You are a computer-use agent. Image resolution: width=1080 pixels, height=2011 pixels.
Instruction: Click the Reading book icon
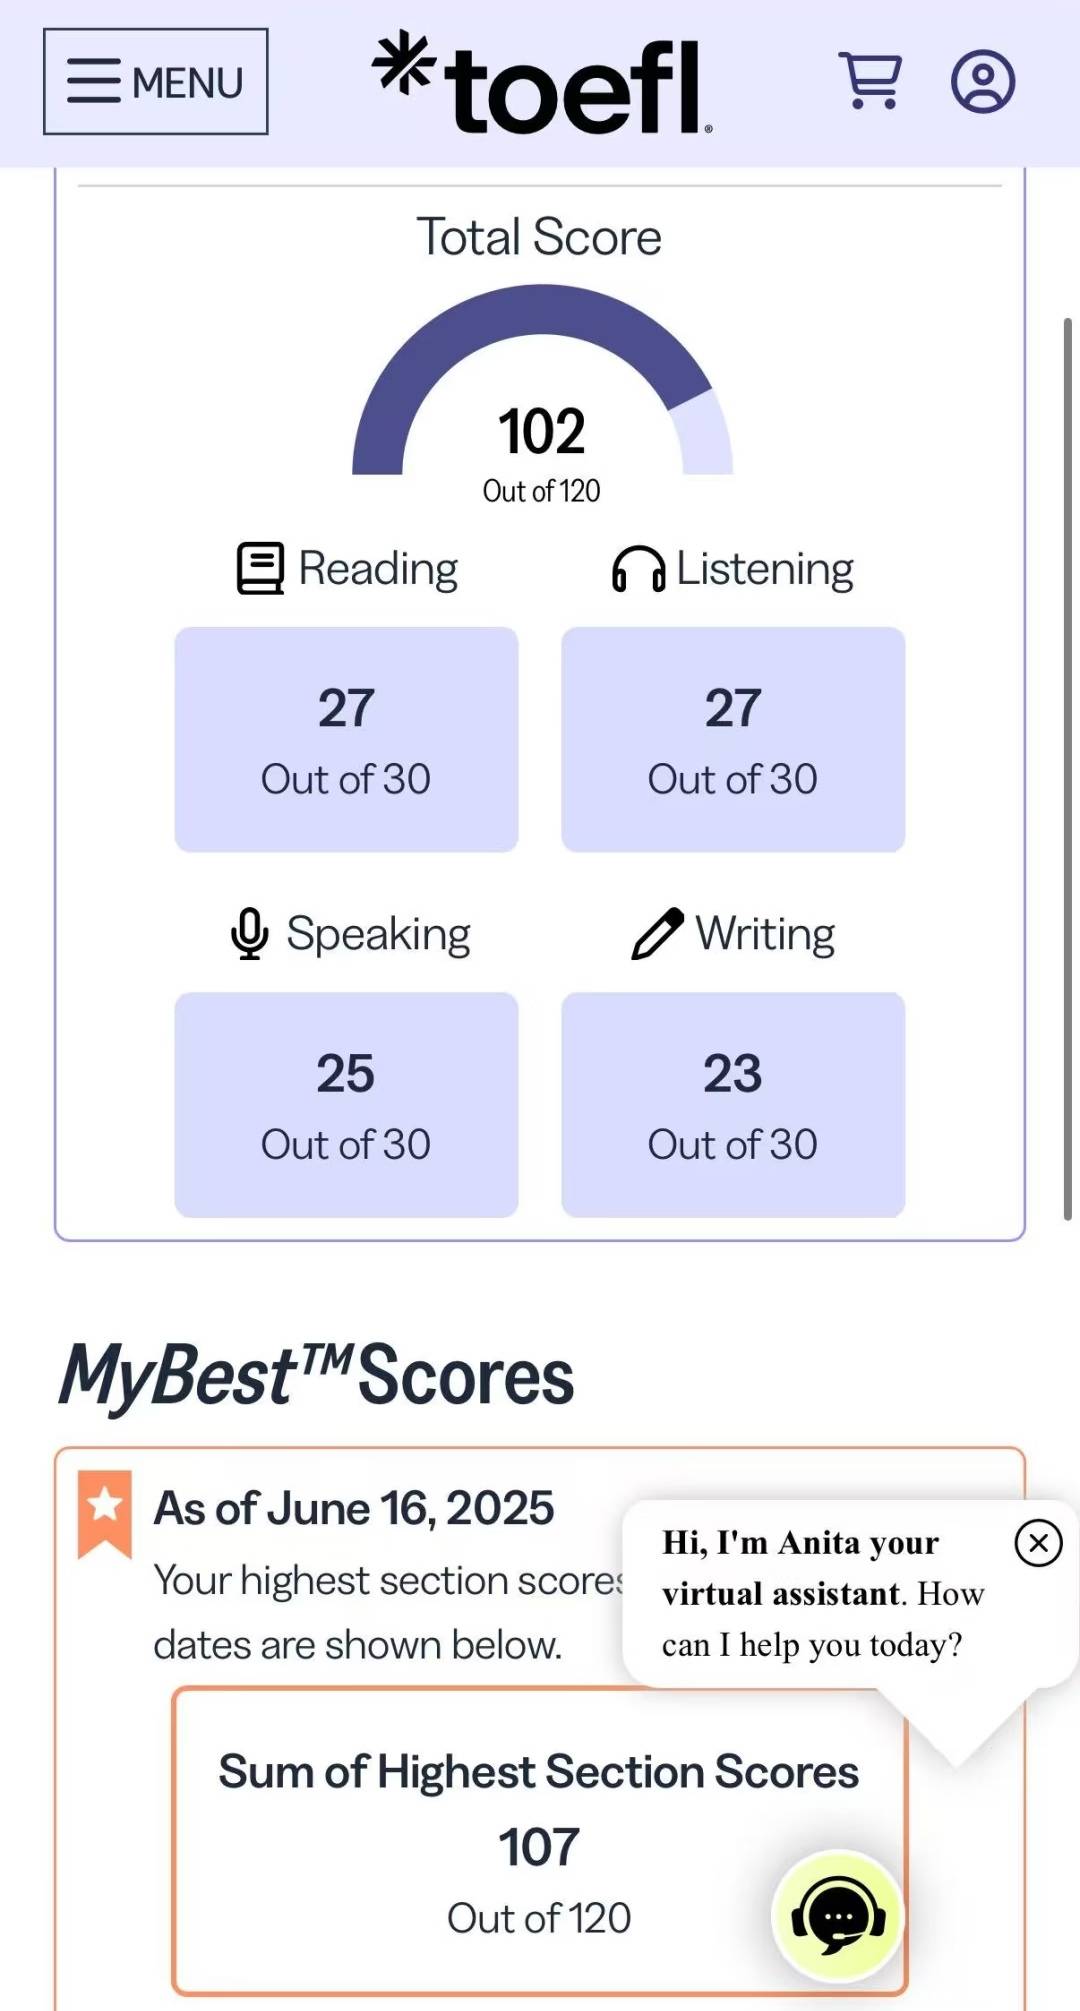(260, 569)
